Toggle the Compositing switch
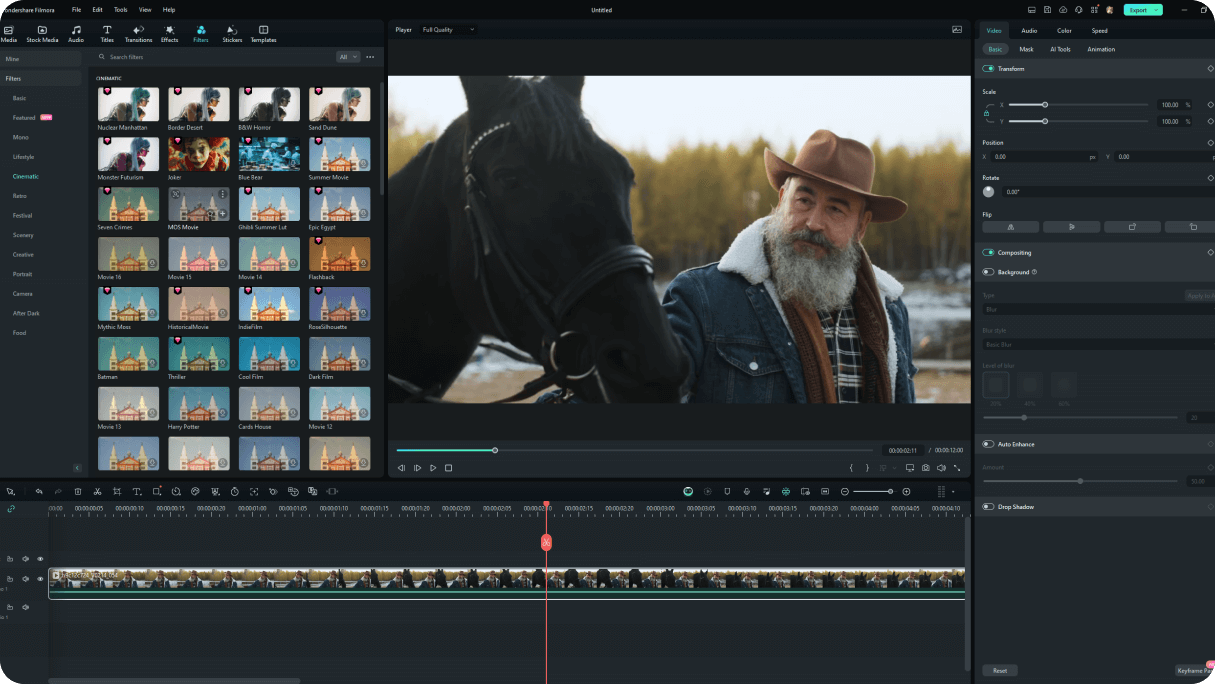 point(989,252)
